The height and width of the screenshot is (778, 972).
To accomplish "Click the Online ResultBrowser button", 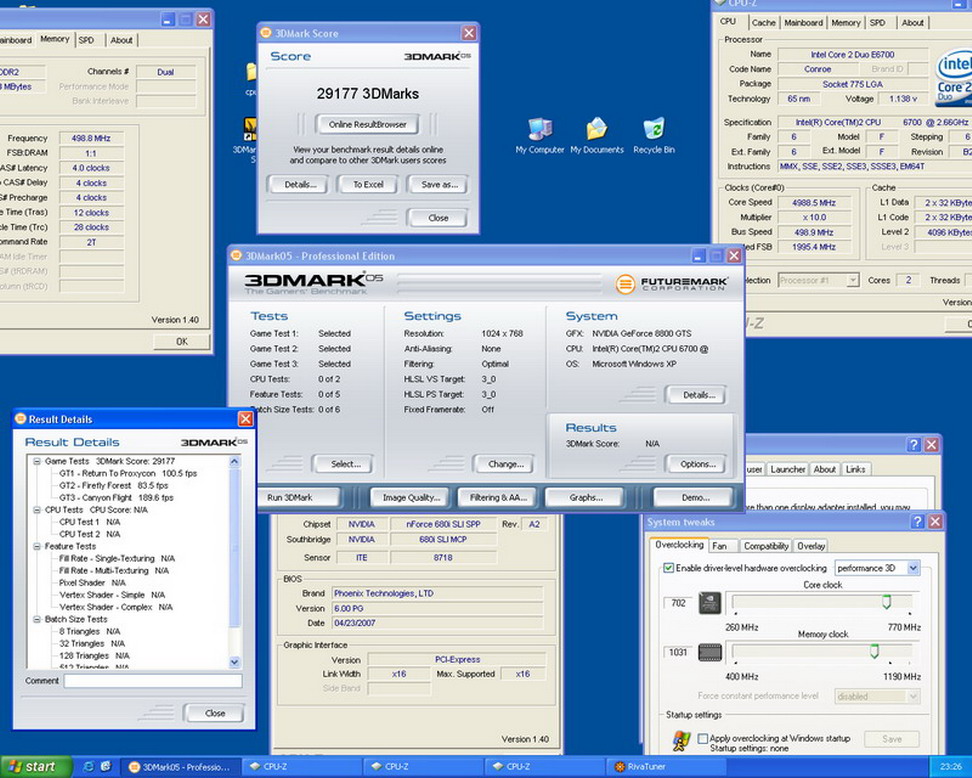I will click(367, 125).
